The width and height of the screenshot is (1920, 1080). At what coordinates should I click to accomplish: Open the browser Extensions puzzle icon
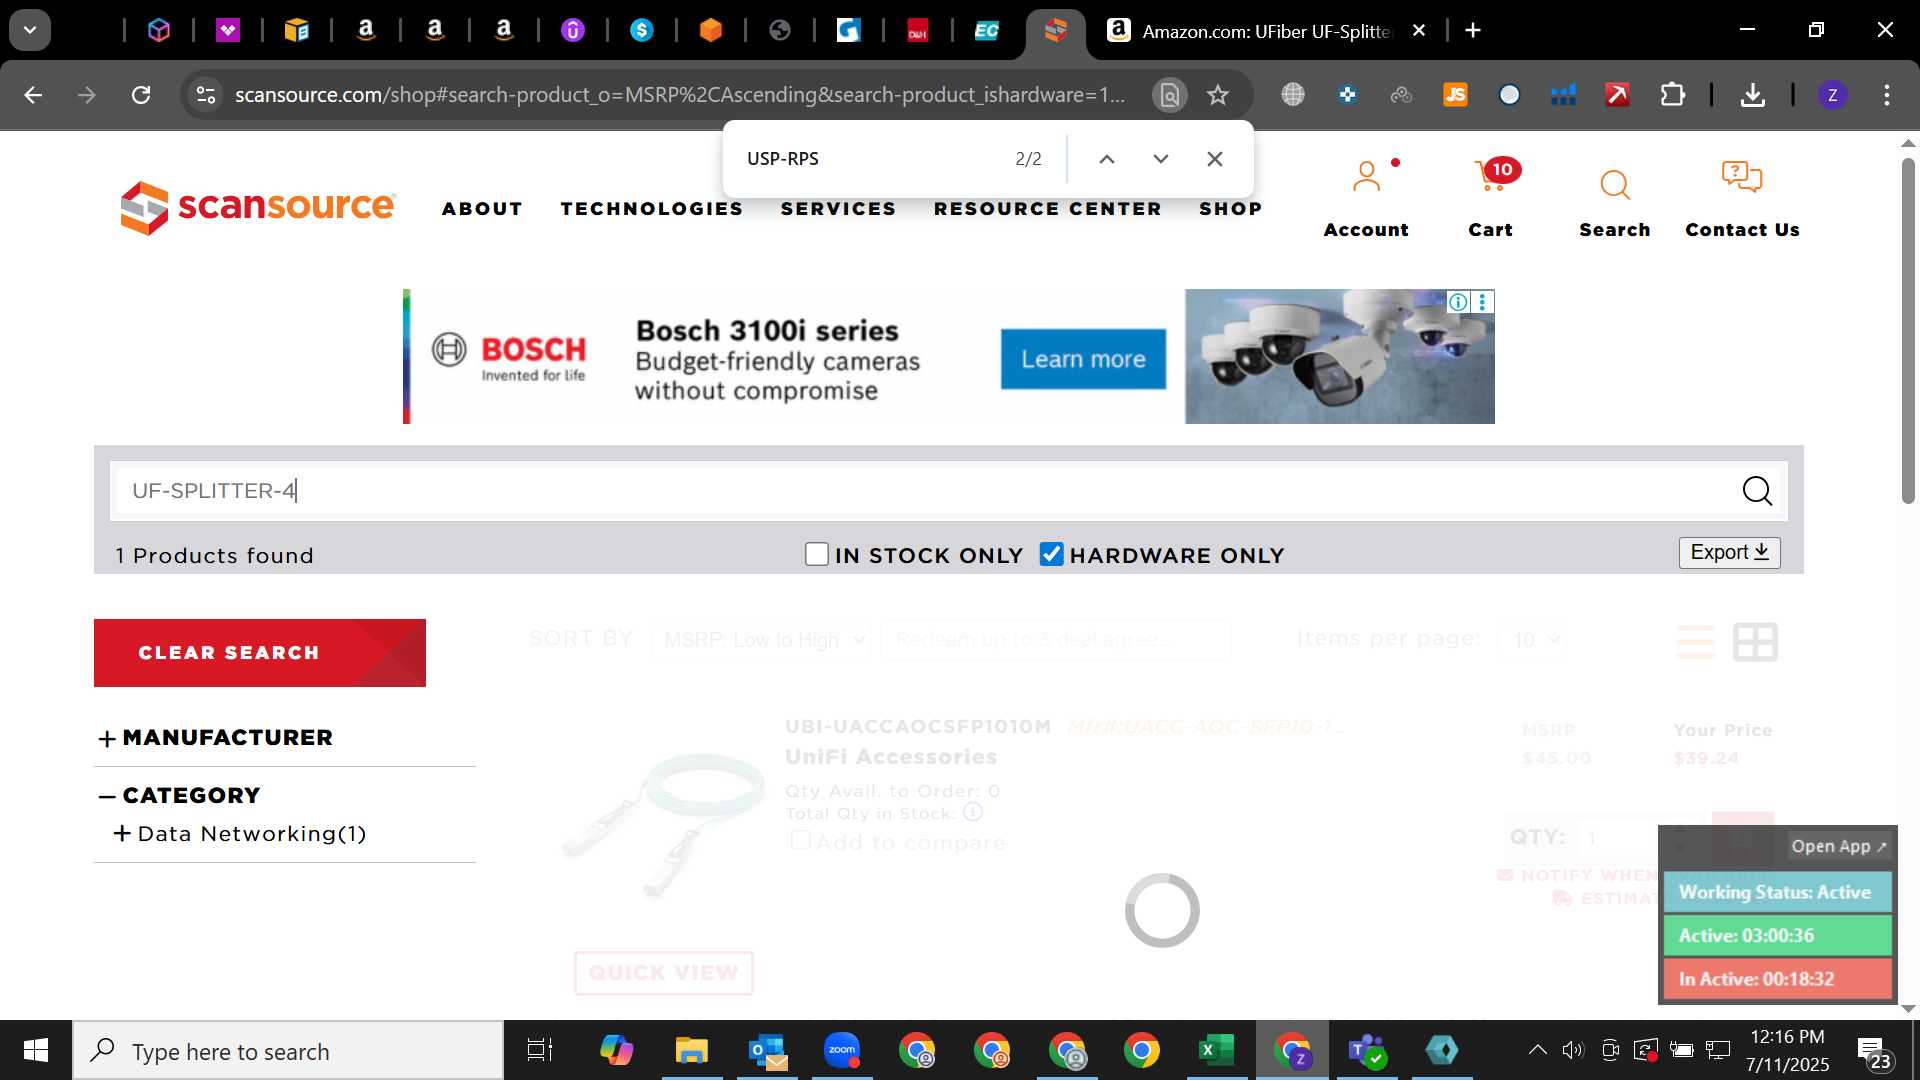pyautogui.click(x=1672, y=95)
